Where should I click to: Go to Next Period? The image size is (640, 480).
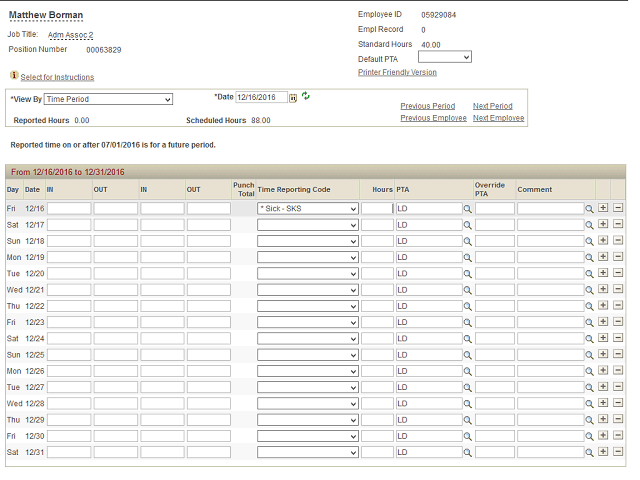click(492, 106)
